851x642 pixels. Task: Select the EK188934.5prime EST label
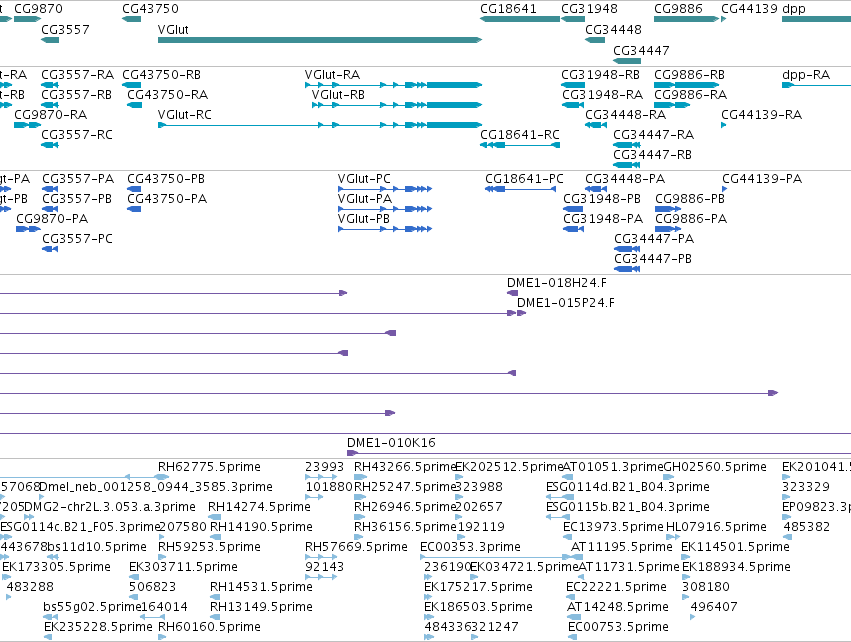click(736, 567)
